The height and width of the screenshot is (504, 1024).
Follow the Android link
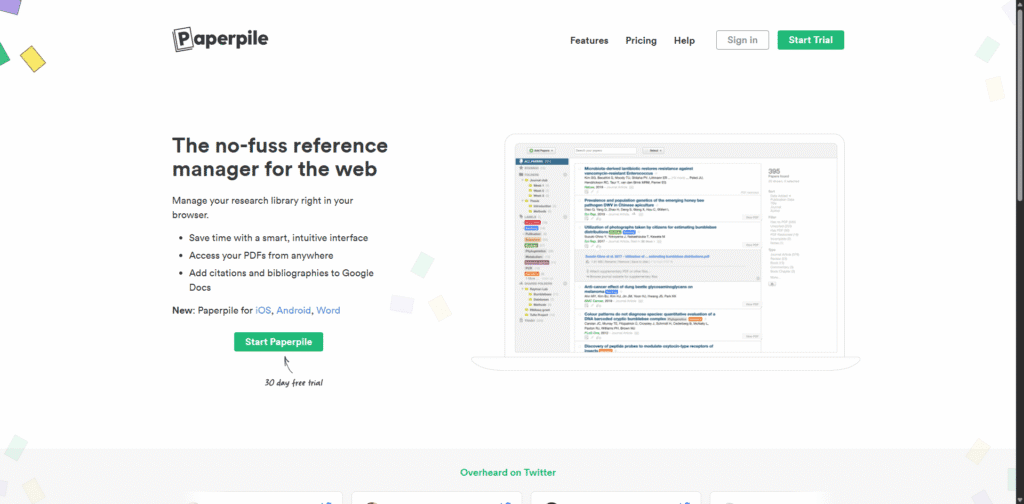[294, 310]
